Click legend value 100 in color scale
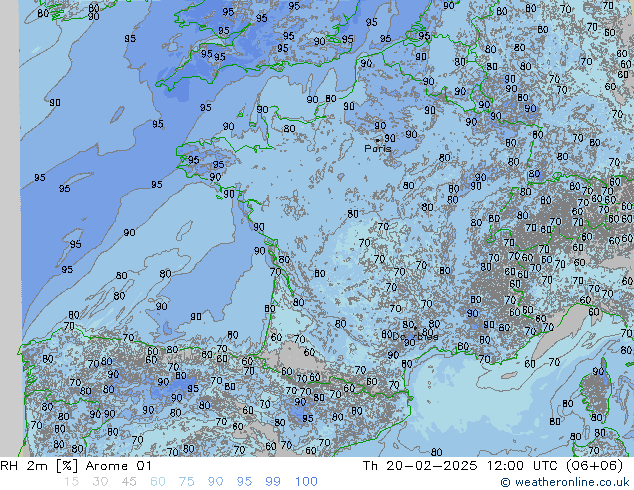This screenshot has height=490, width=634. click(306, 482)
